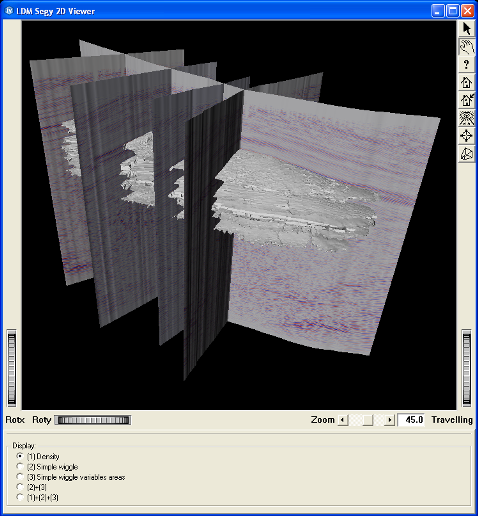Choose Simple wiggle variables areas option
Viewport: 478px width, 516px height.
pyautogui.click(x=71, y=477)
